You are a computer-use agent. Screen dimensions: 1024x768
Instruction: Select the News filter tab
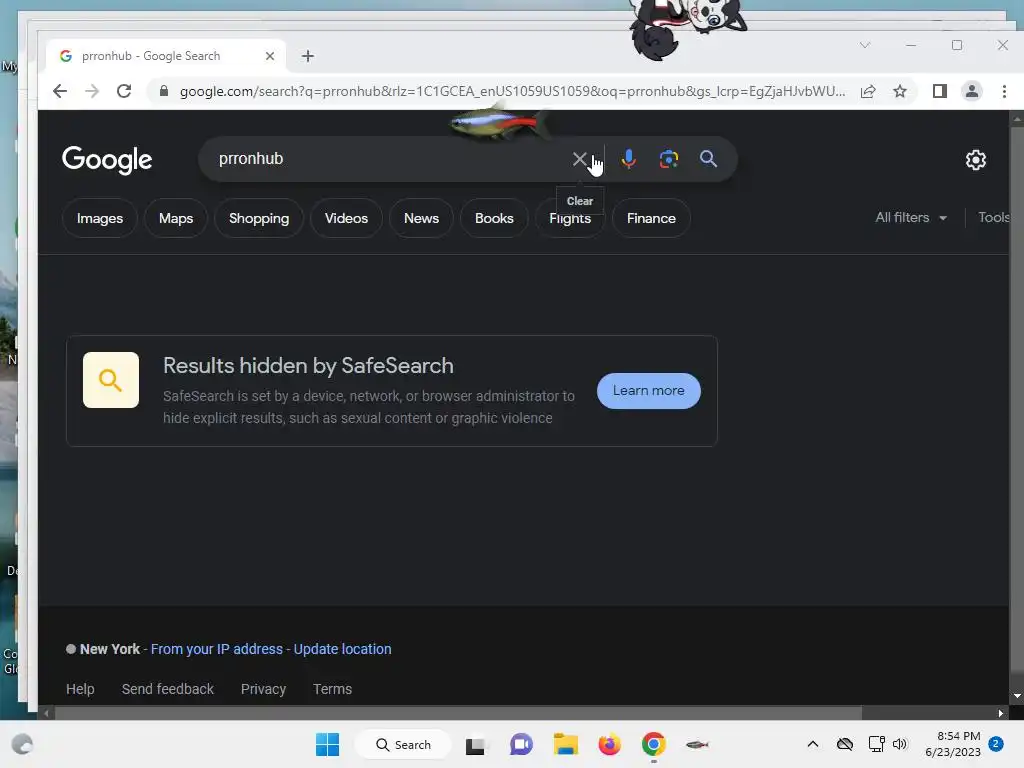pos(421,218)
